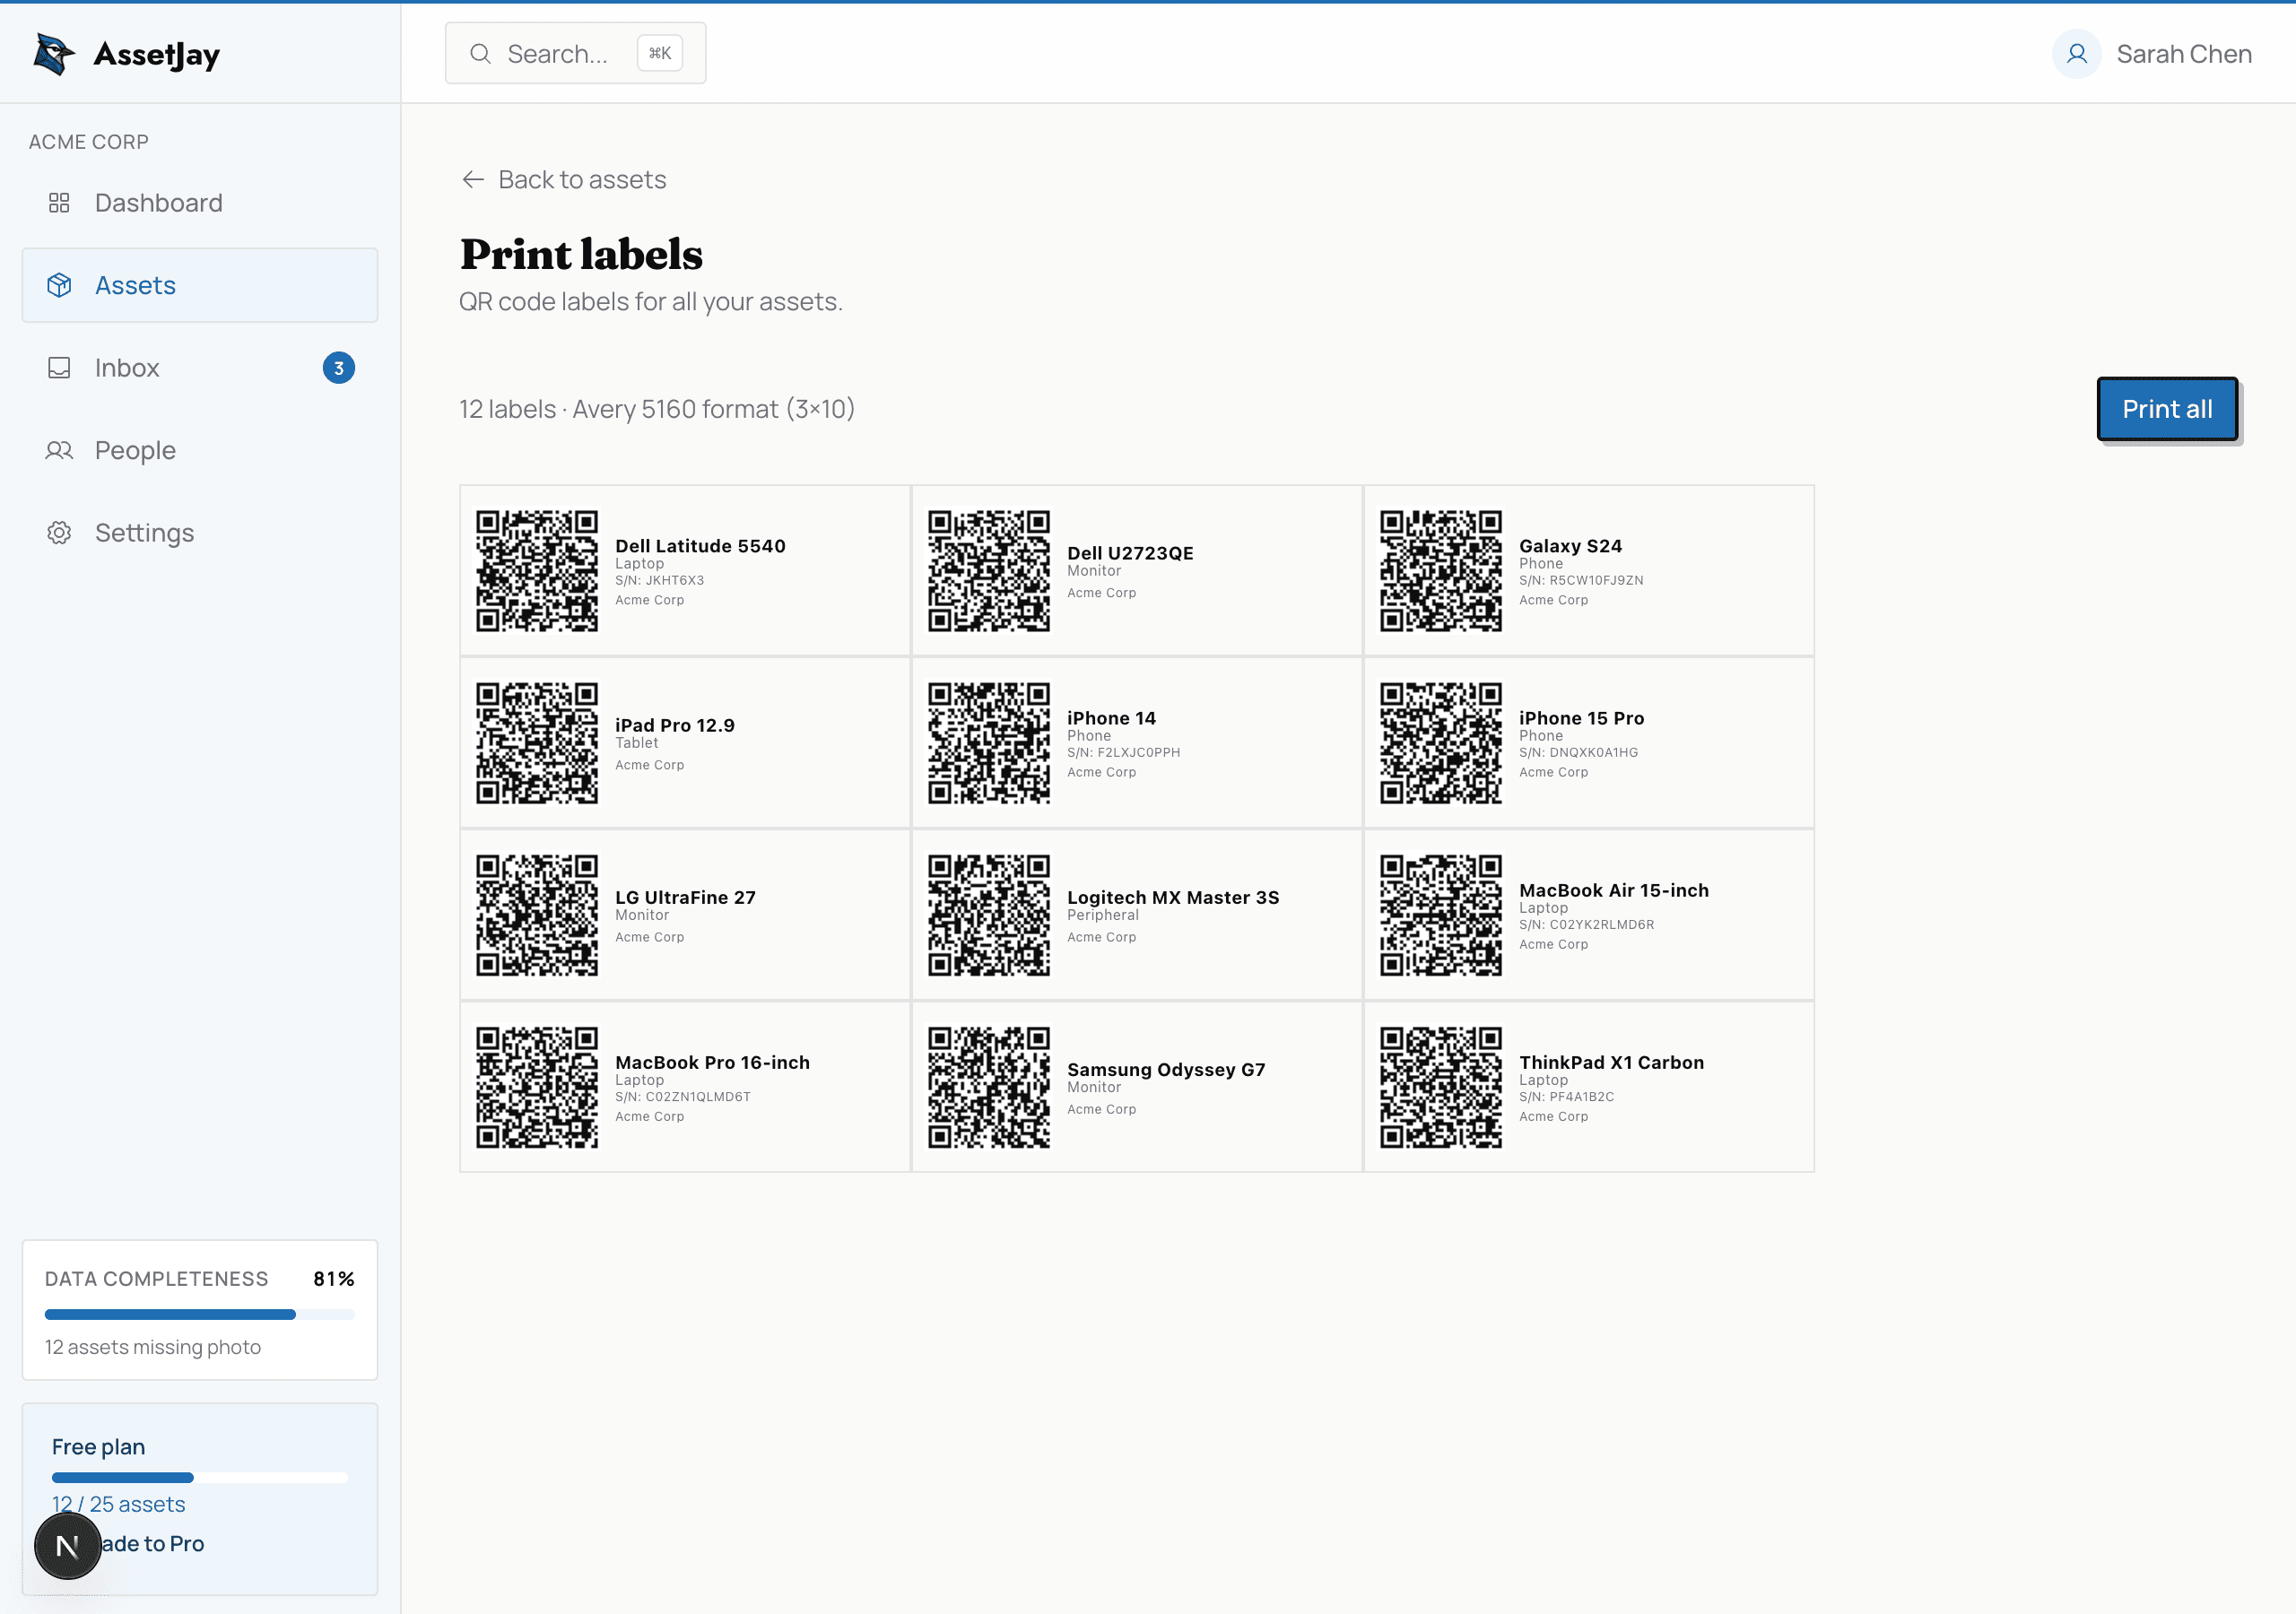Click the People sidebar icon

coord(59,450)
